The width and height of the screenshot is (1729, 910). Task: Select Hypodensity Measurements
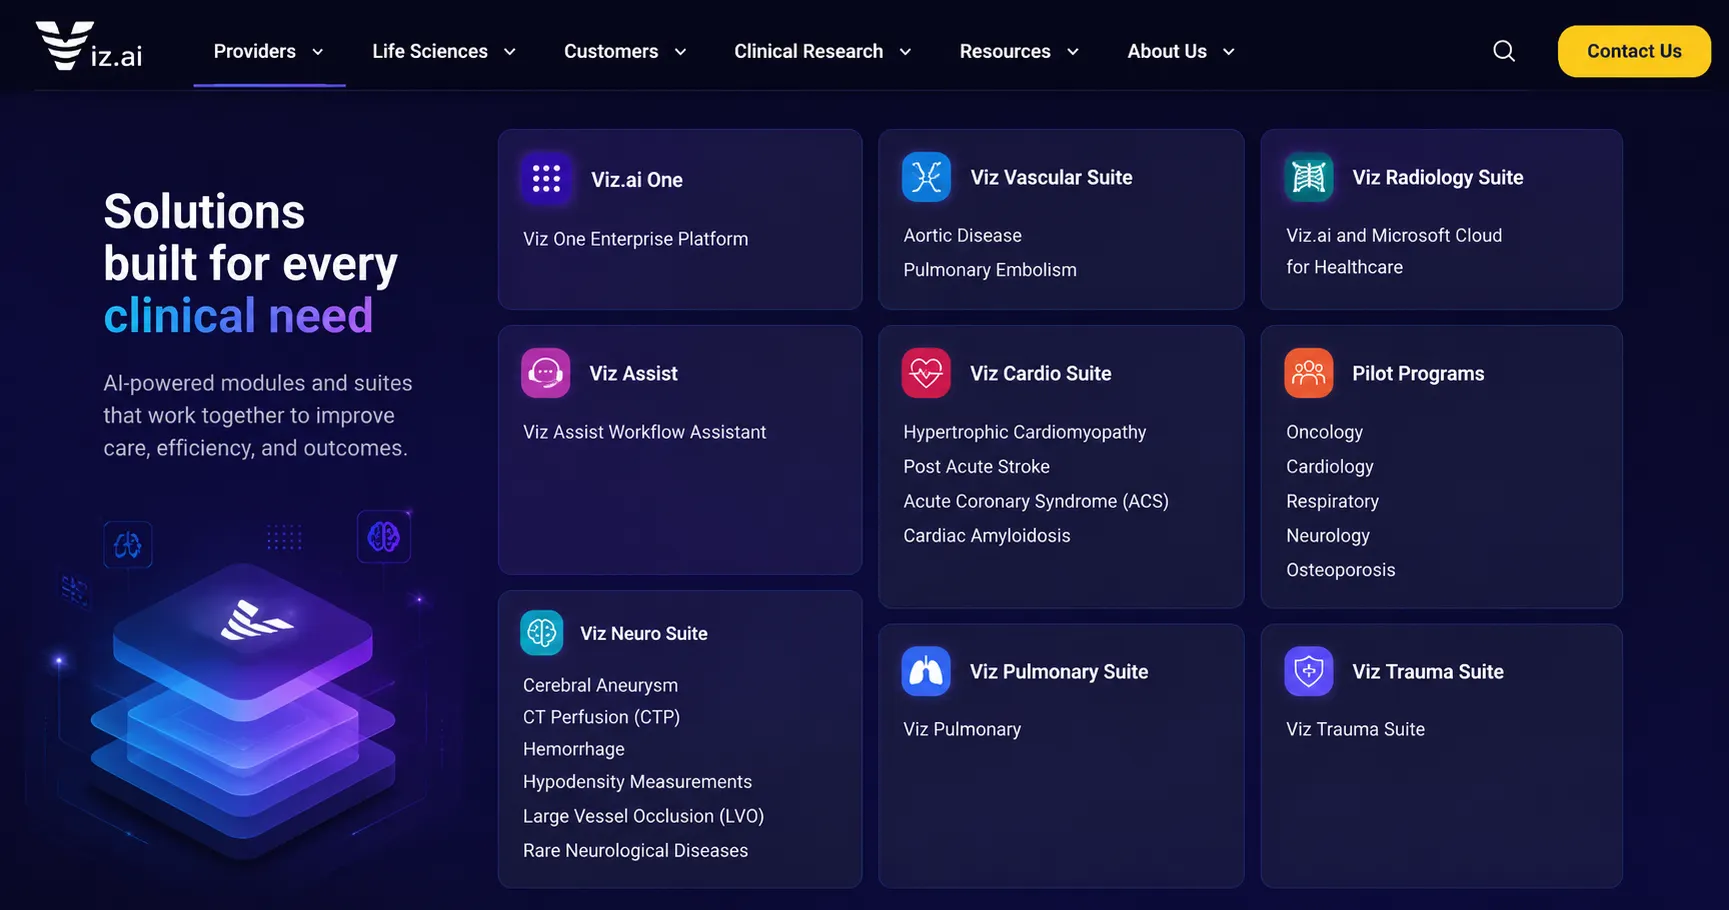coord(637,782)
